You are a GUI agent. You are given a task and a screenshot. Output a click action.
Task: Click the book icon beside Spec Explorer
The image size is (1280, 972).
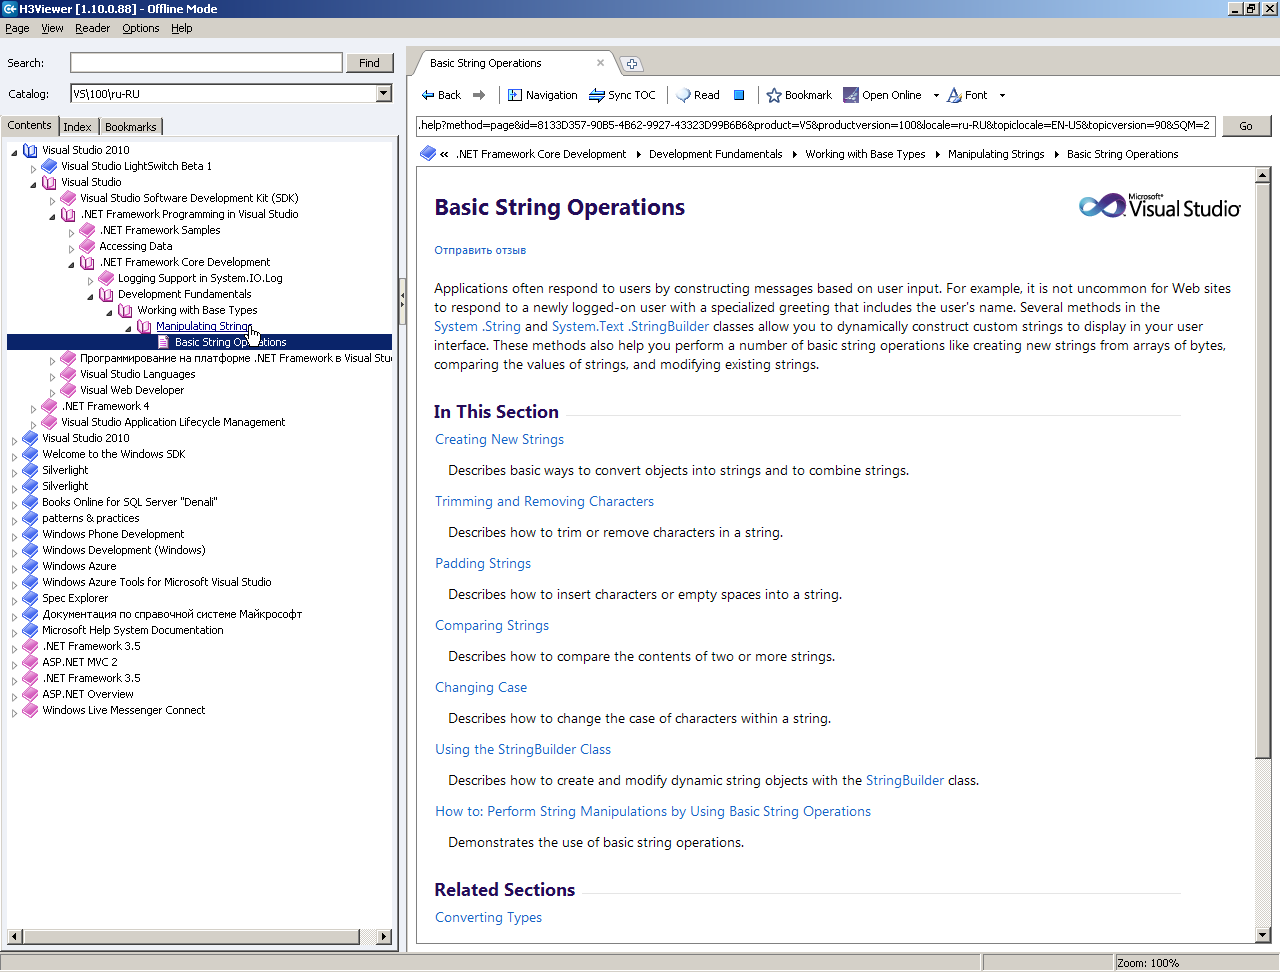(30, 598)
